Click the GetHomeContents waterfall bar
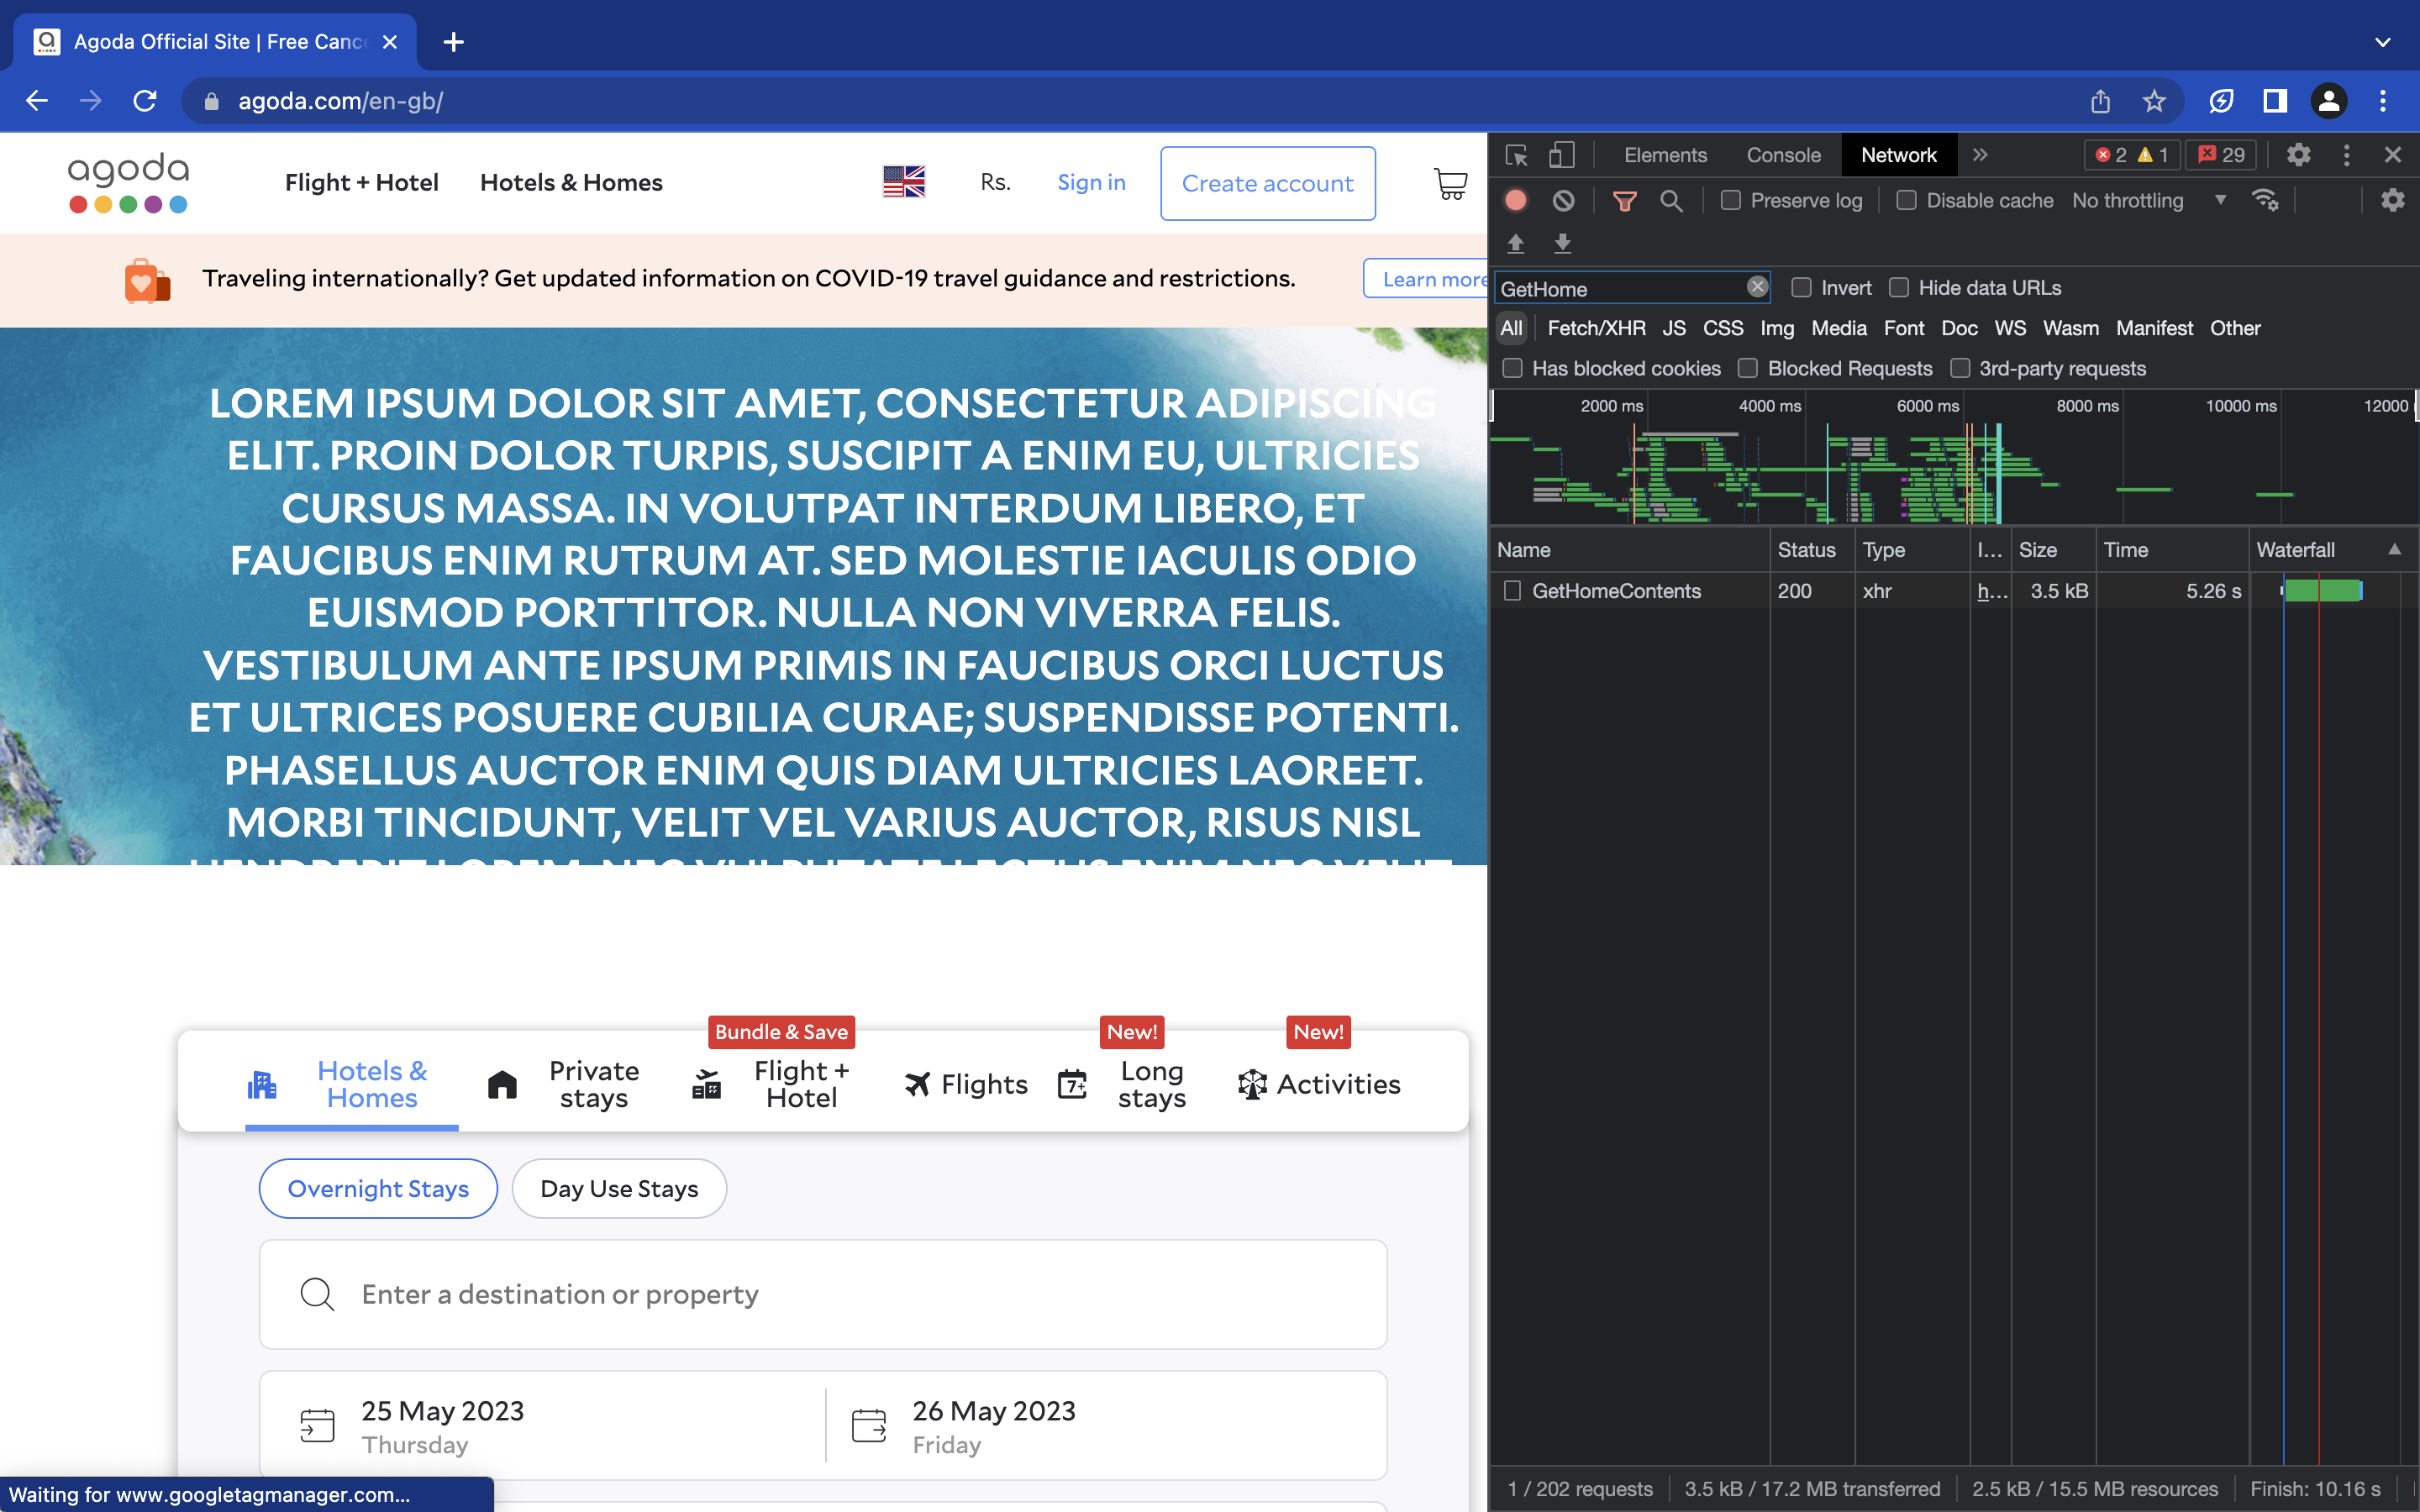This screenshot has width=2420, height=1512. point(2322,591)
